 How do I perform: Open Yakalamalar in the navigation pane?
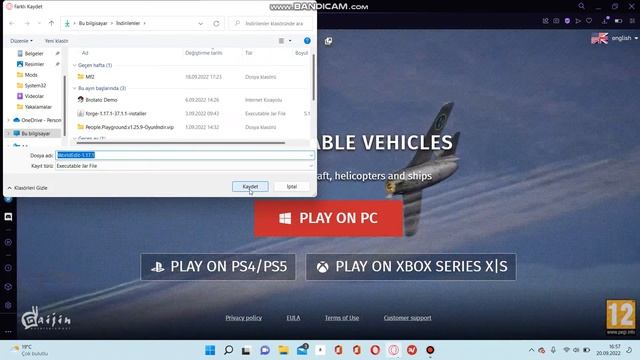point(38,107)
